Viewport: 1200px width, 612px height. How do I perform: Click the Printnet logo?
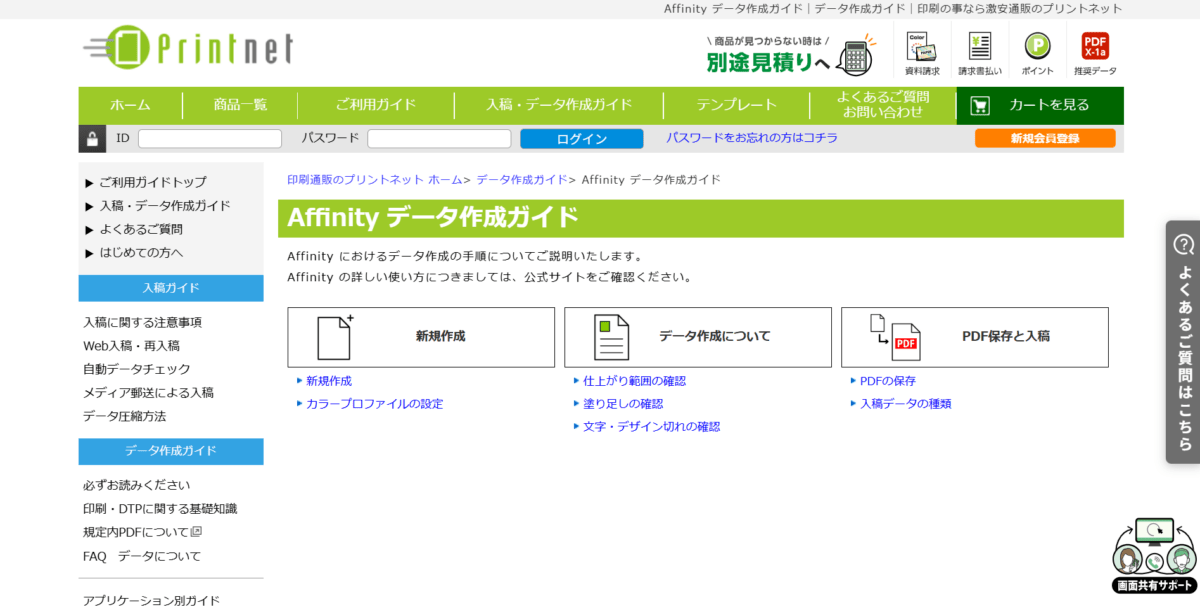(188, 48)
